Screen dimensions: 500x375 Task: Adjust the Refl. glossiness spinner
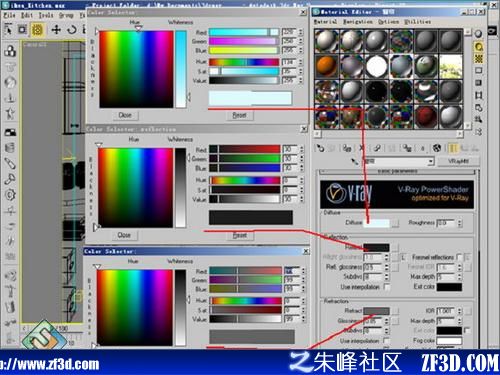coord(387,267)
